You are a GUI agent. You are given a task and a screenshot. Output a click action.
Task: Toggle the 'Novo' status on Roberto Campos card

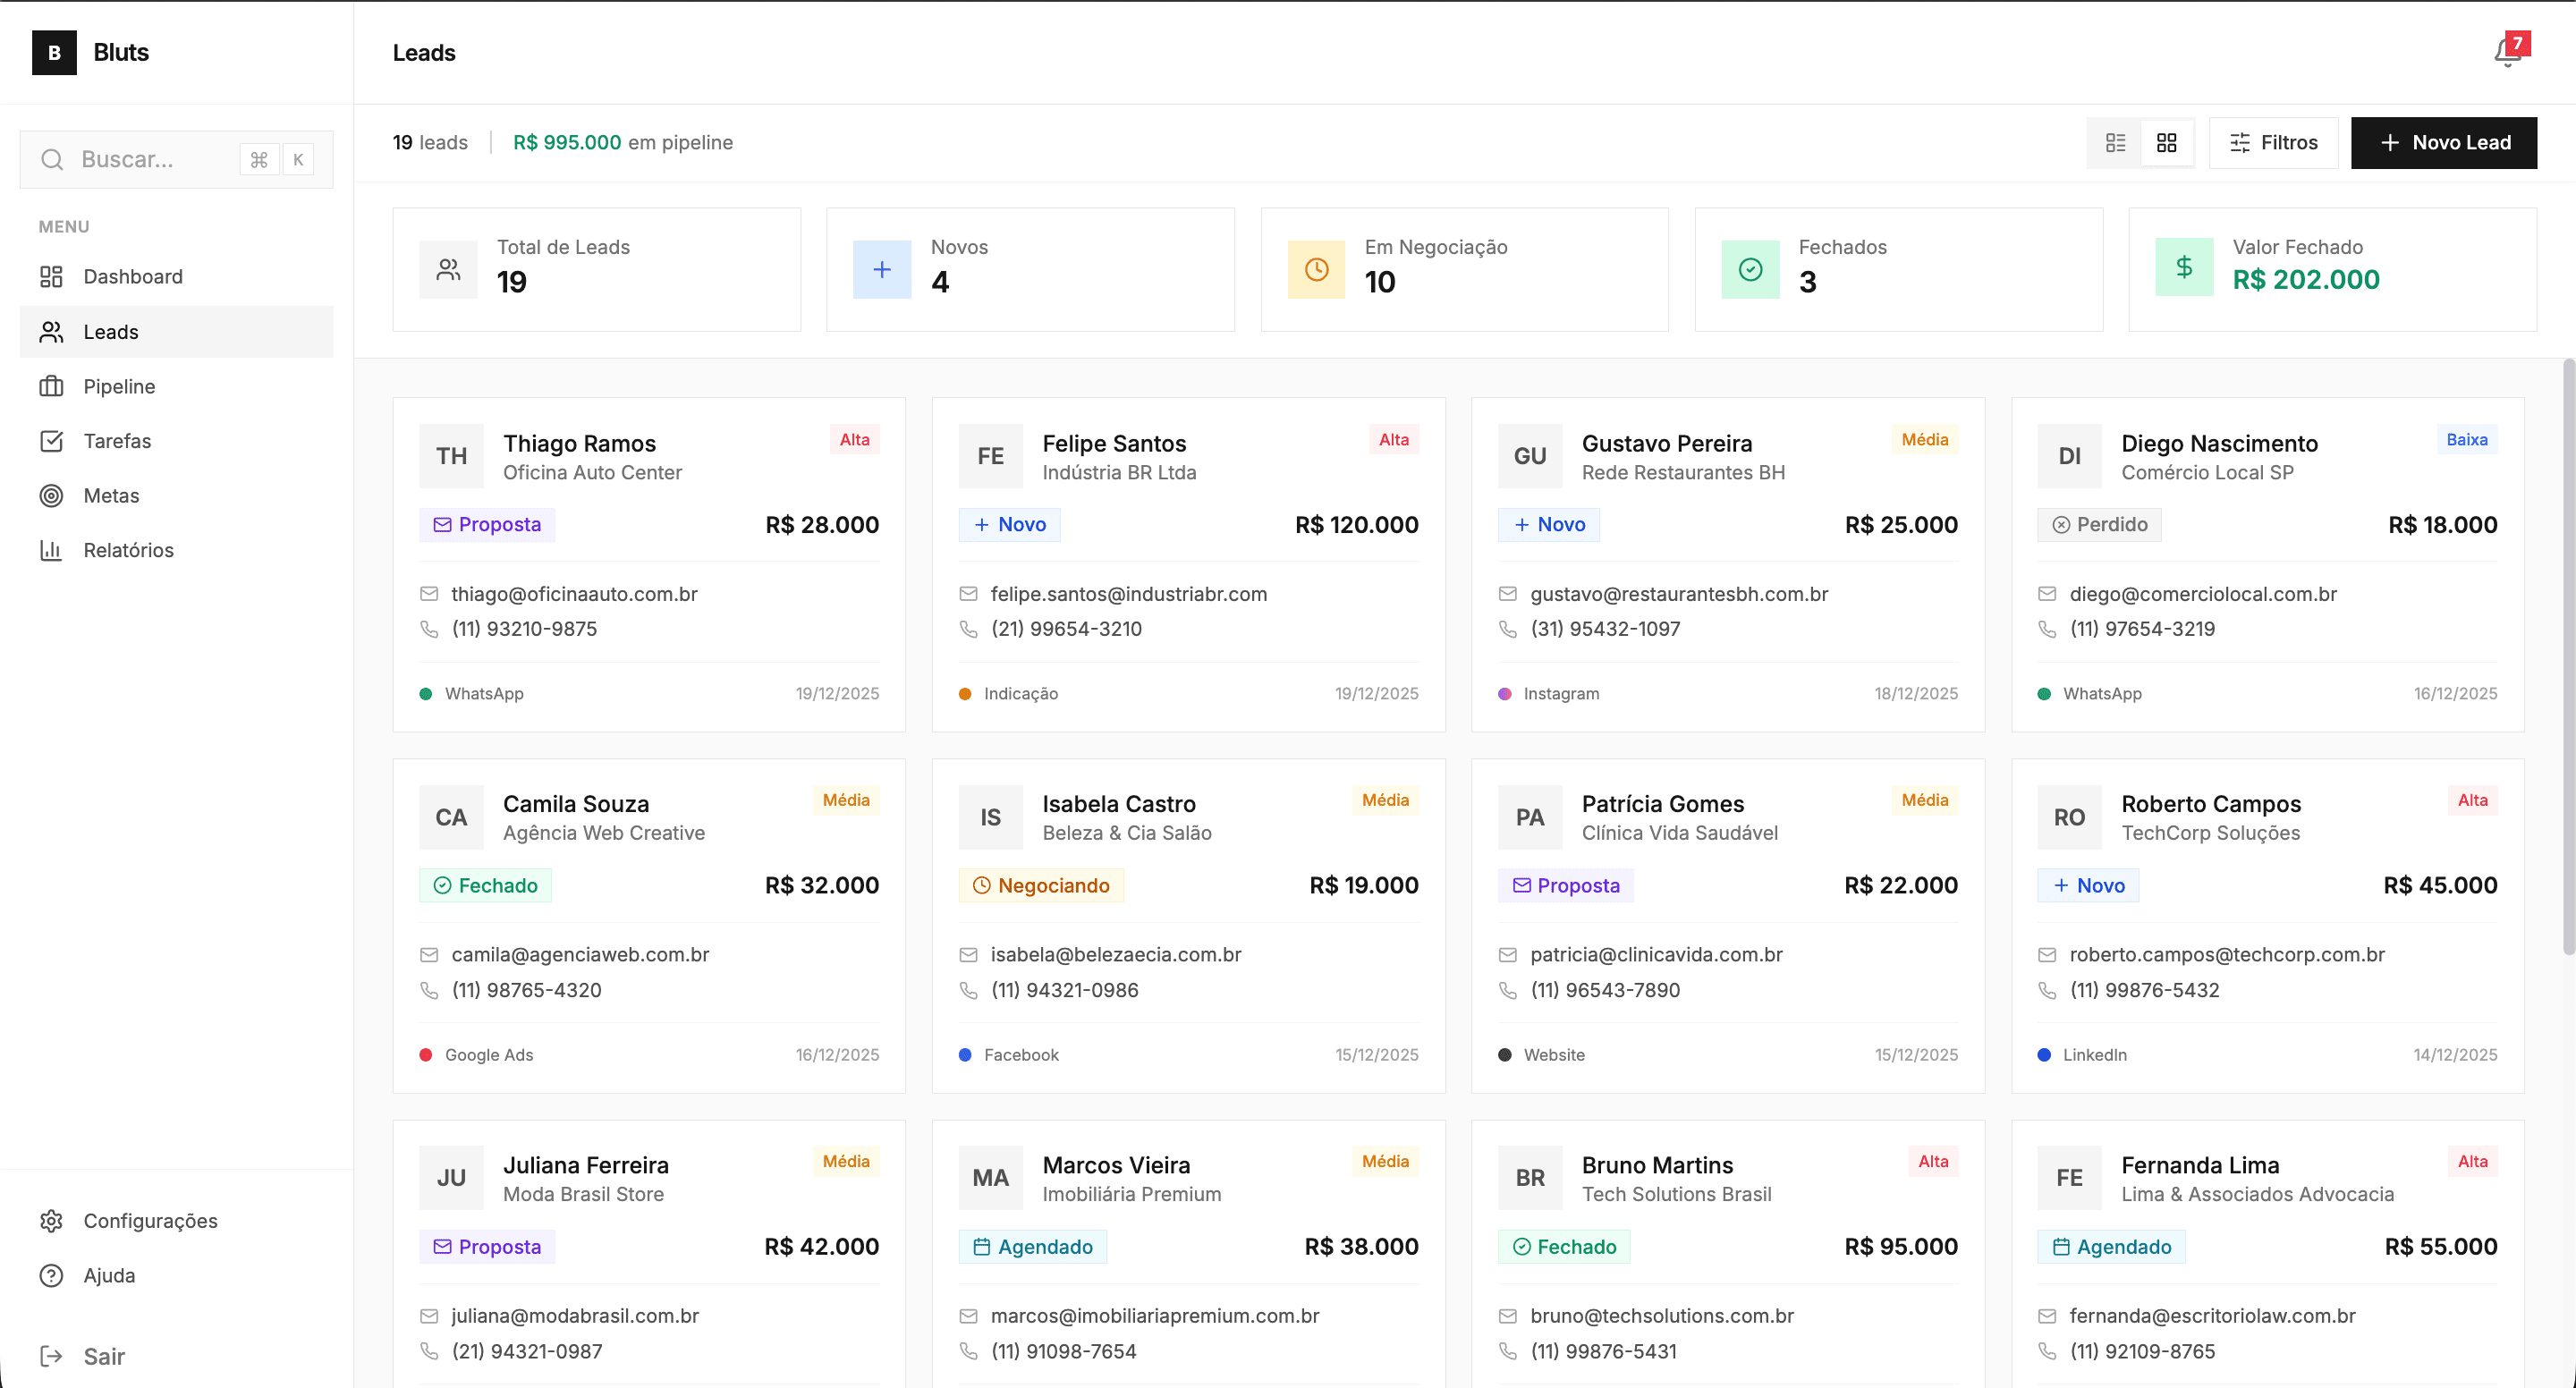point(2088,885)
